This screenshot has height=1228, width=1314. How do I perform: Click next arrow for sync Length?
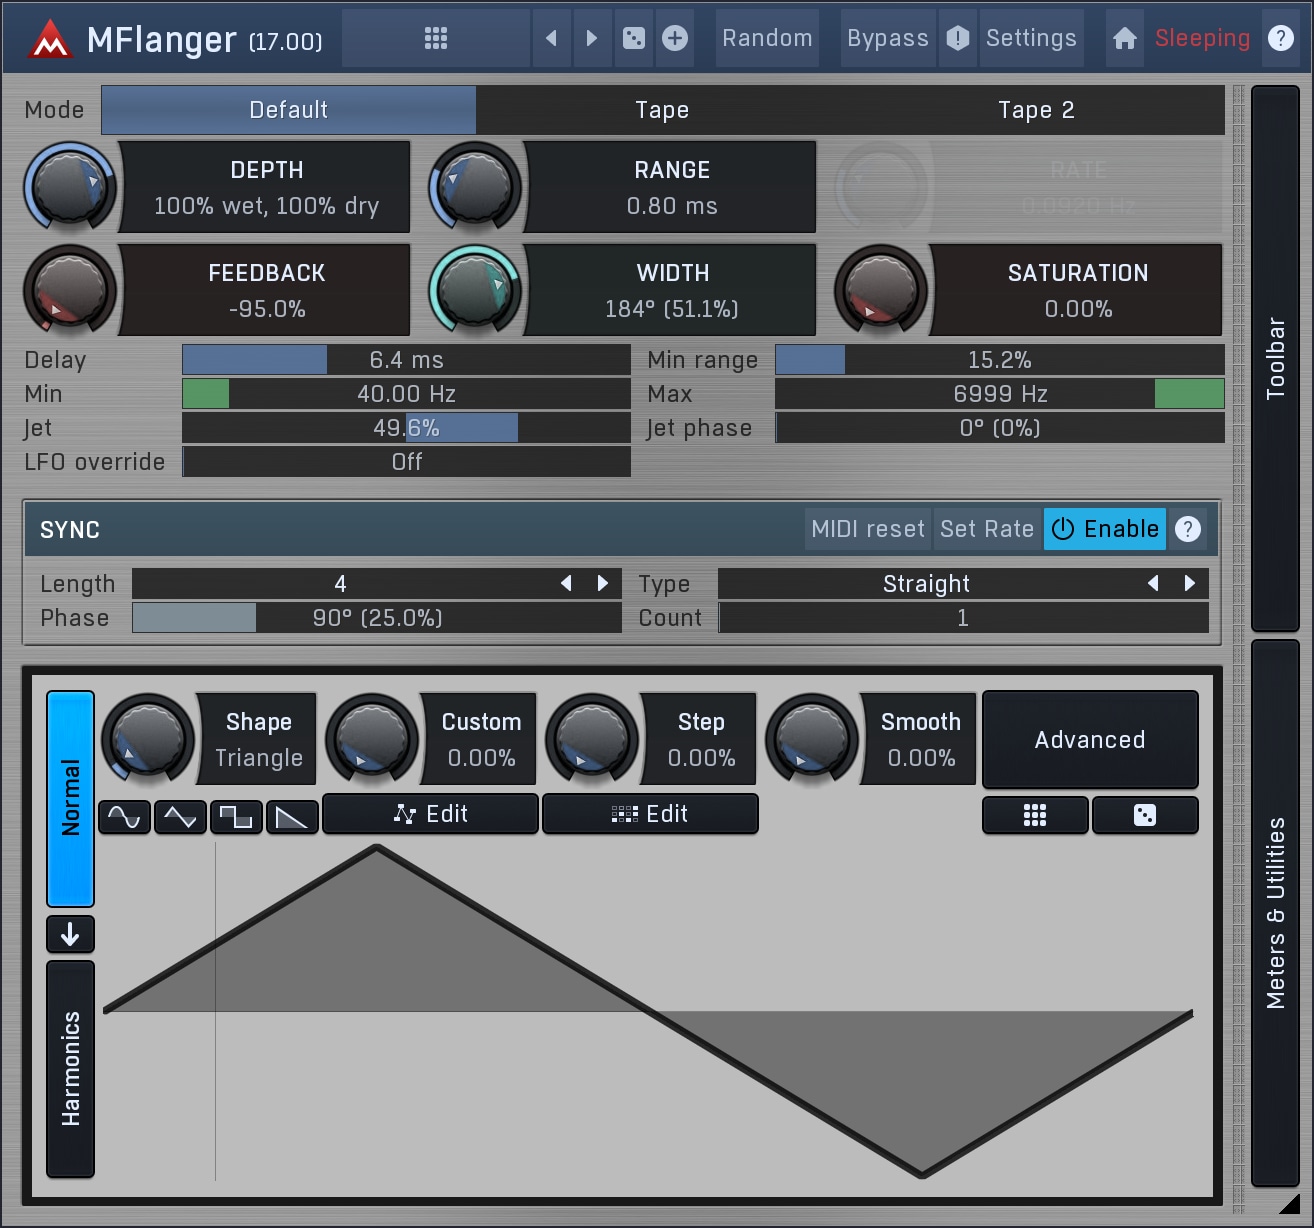click(x=603, y=583)
